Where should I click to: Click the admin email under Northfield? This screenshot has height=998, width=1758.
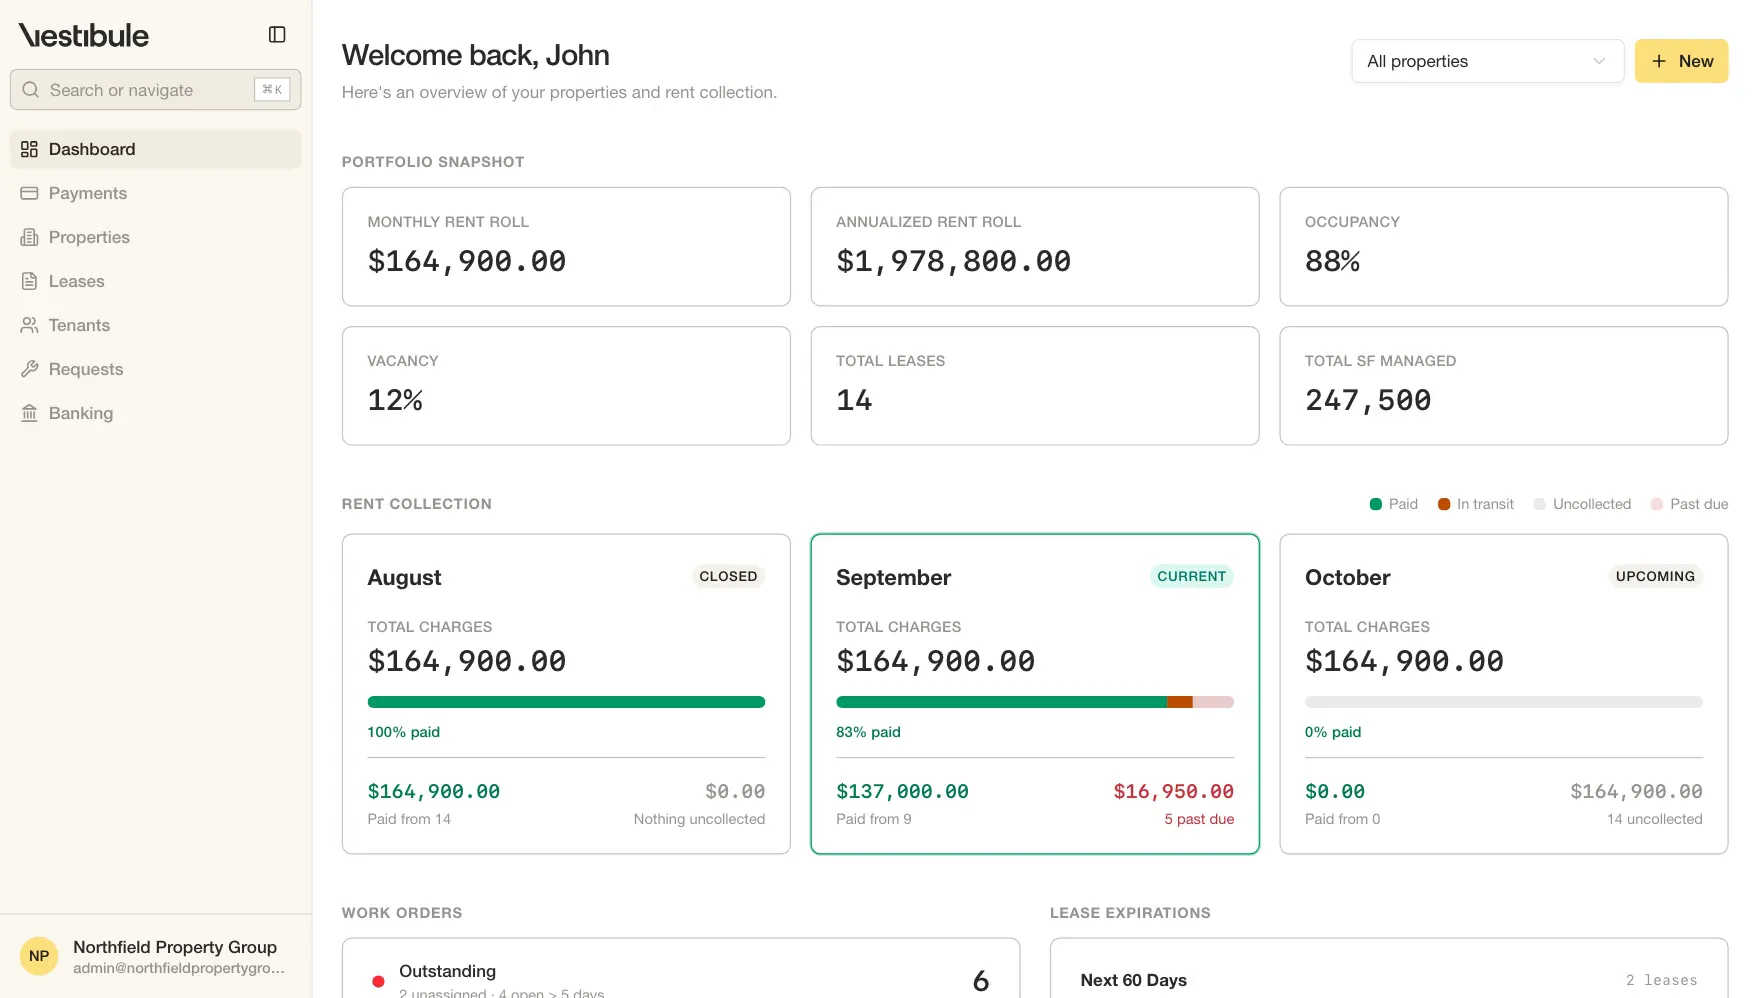(x=179, y=968)
